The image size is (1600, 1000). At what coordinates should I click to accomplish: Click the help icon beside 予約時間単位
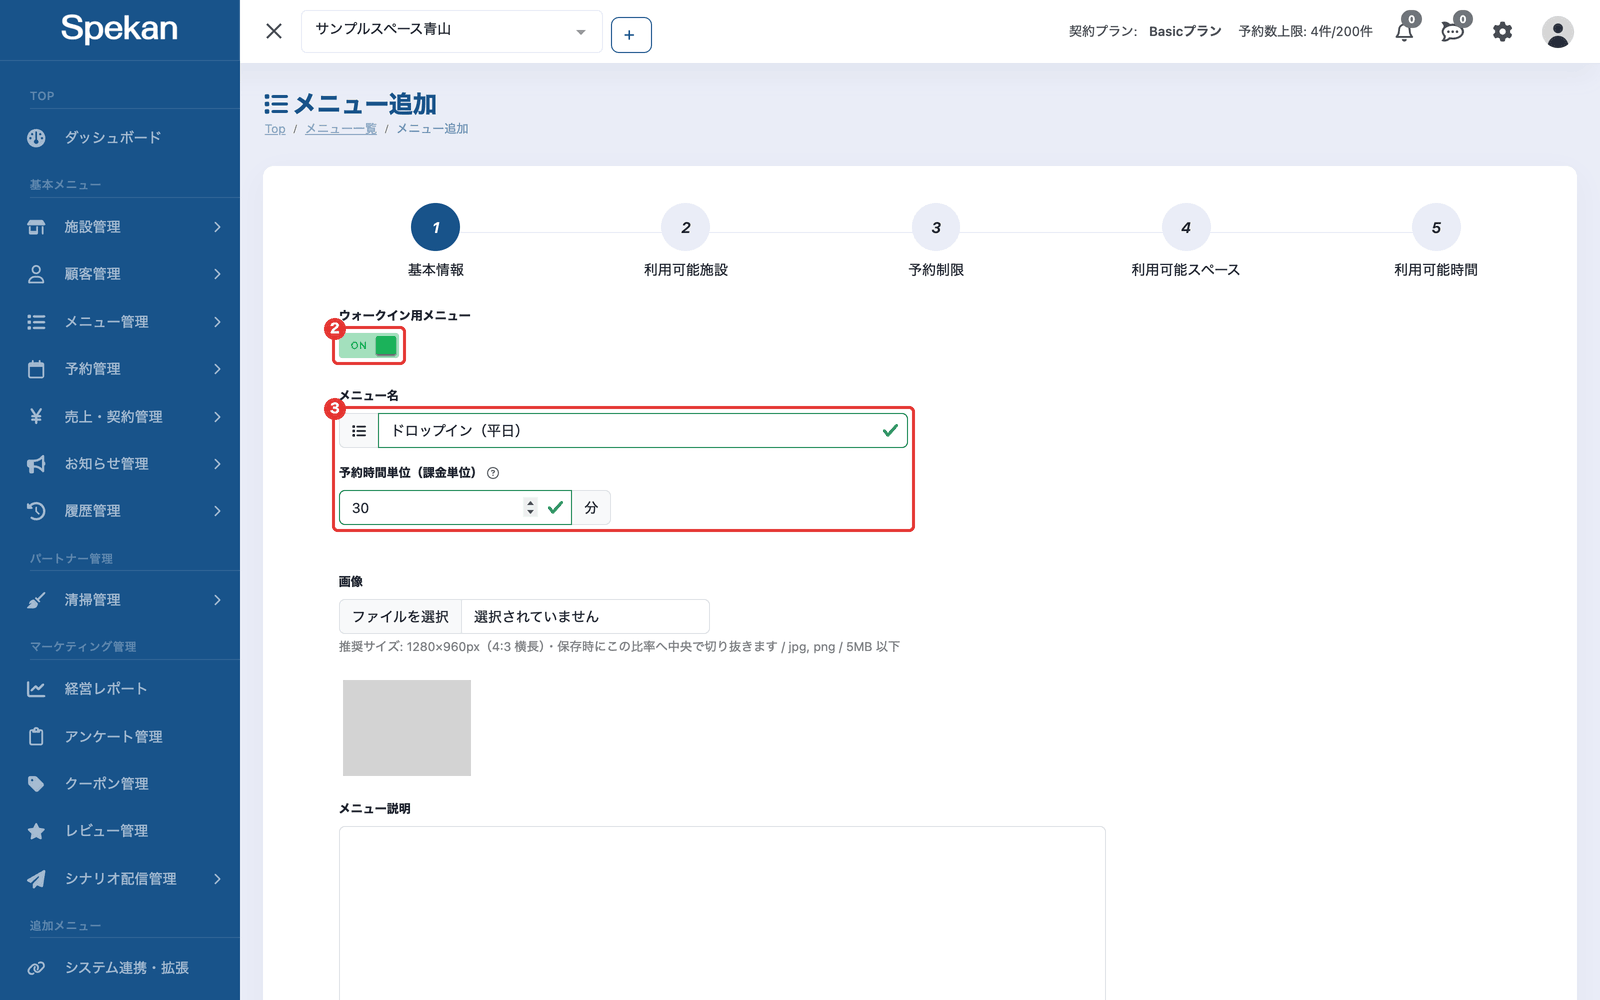(x=493, y=473)
